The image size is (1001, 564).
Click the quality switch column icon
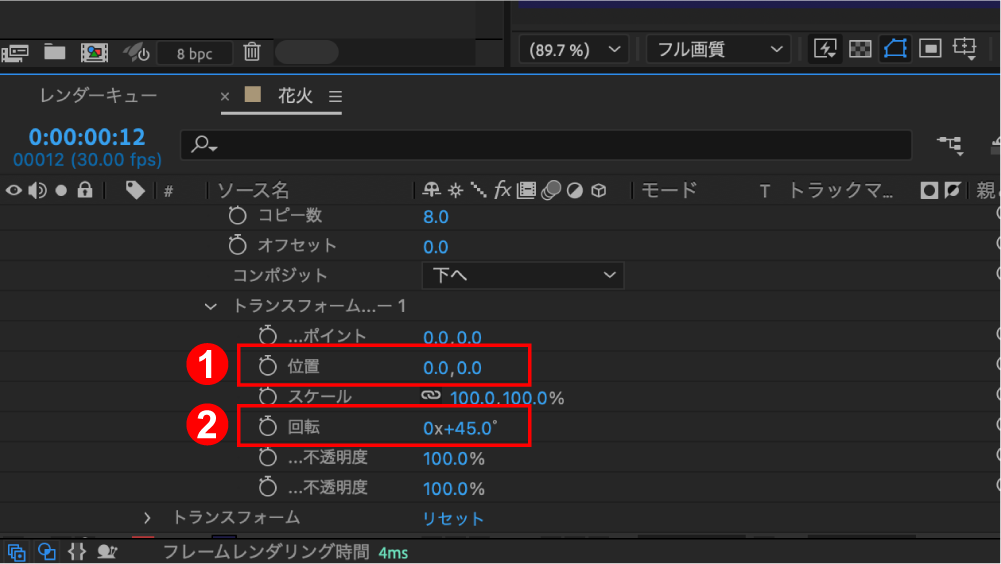coord(478,190)
